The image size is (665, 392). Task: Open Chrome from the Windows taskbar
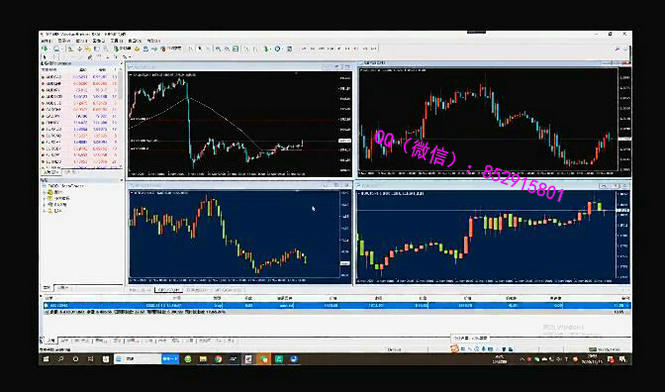[x=218, y=359]
